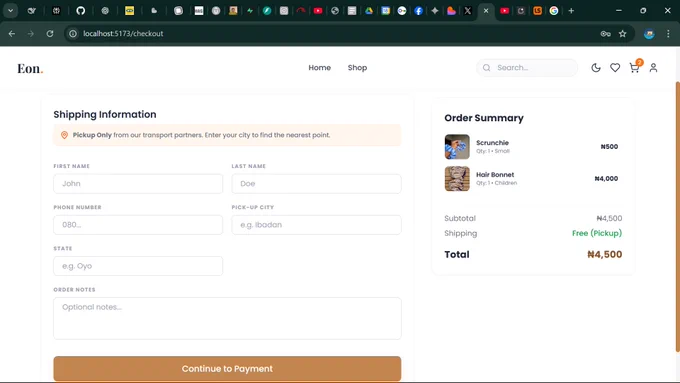The image size is (680, 383).
Task: Focus the Order Notes textarea
Action: click(x=227, y=318)
